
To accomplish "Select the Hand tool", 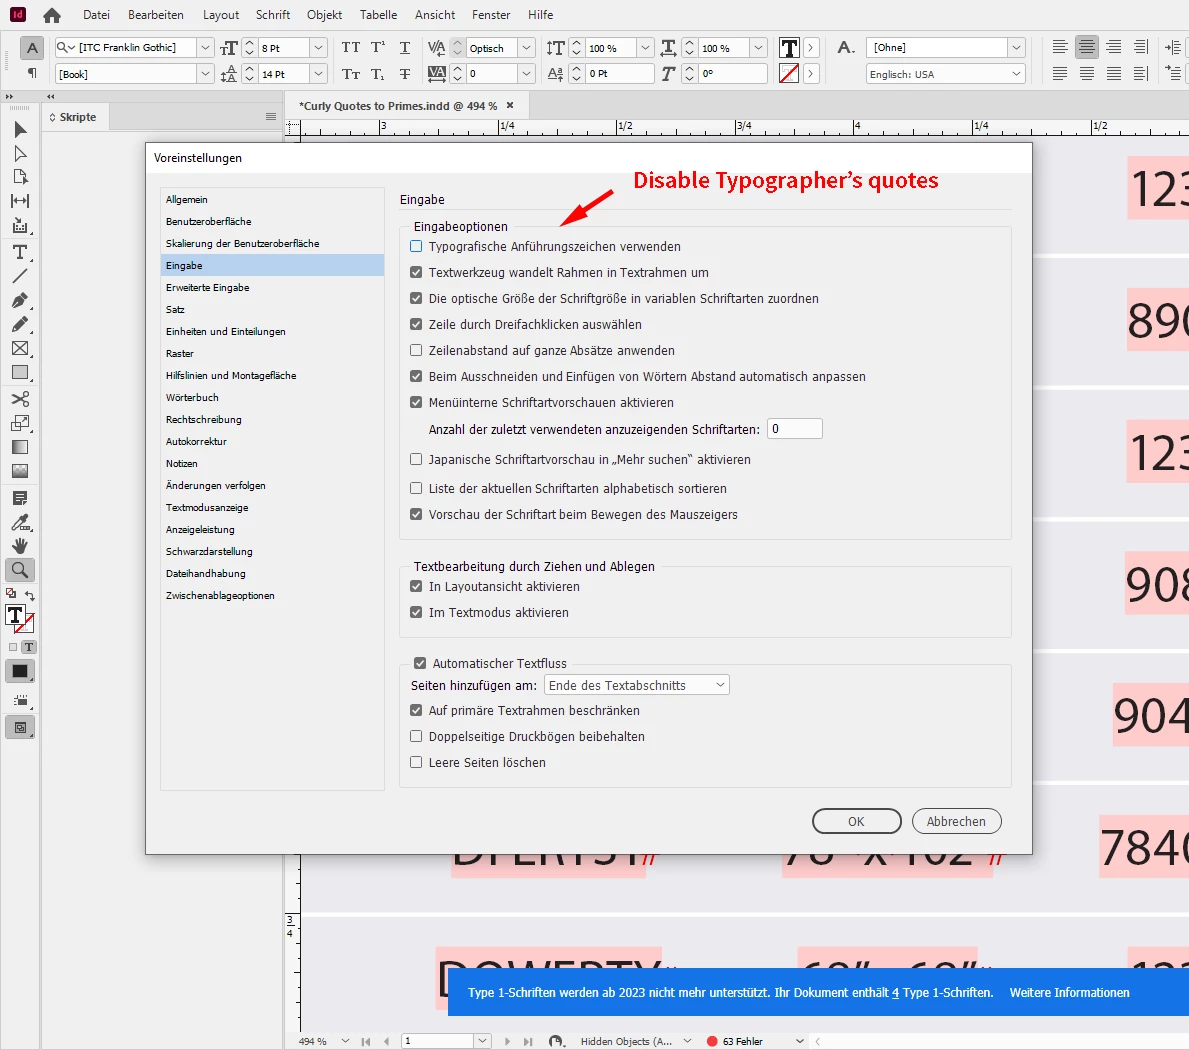I will [x=20, y=546].
